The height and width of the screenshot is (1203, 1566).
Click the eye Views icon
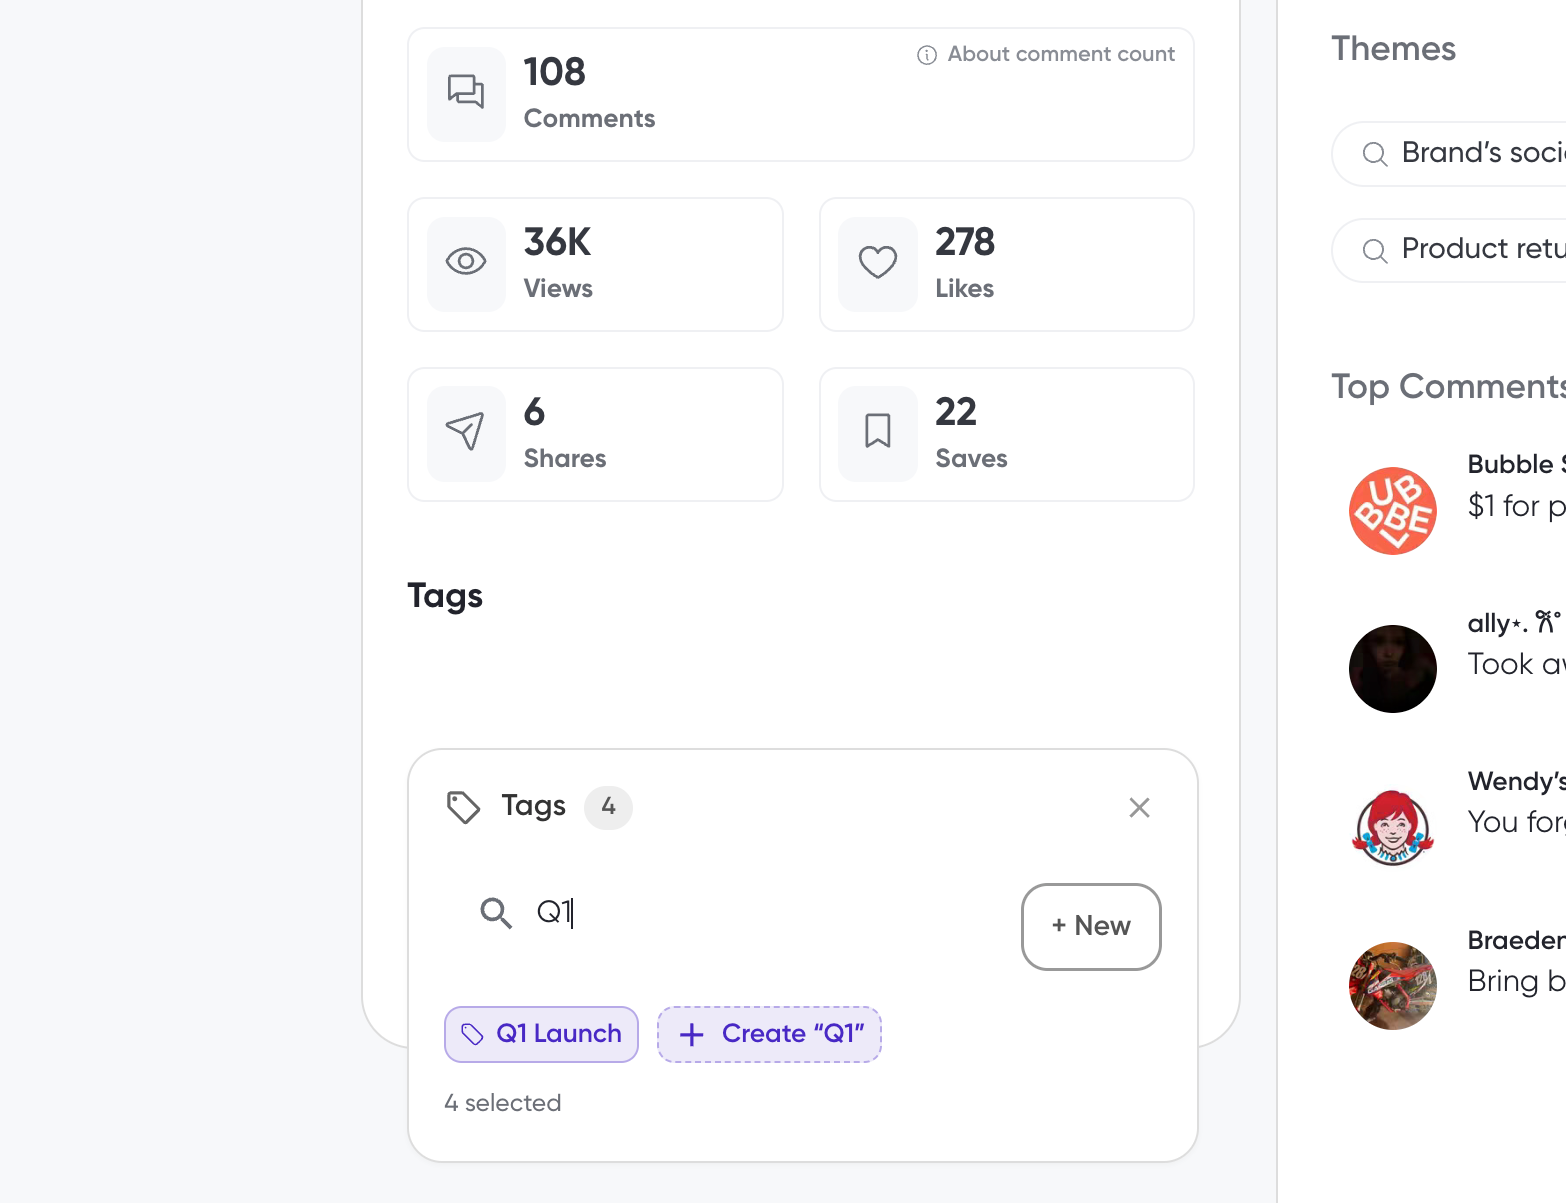(x=466, y=262)
